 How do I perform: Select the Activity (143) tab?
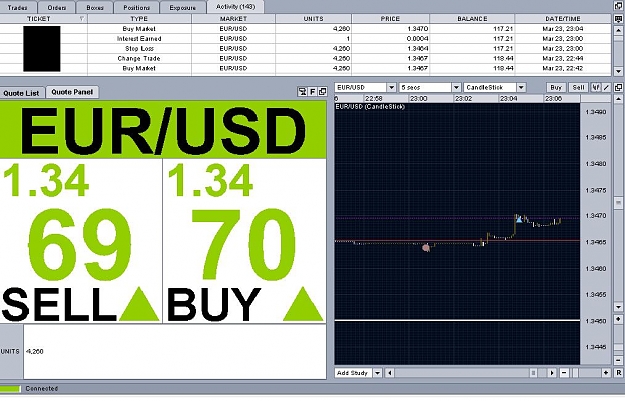[235, 7]
